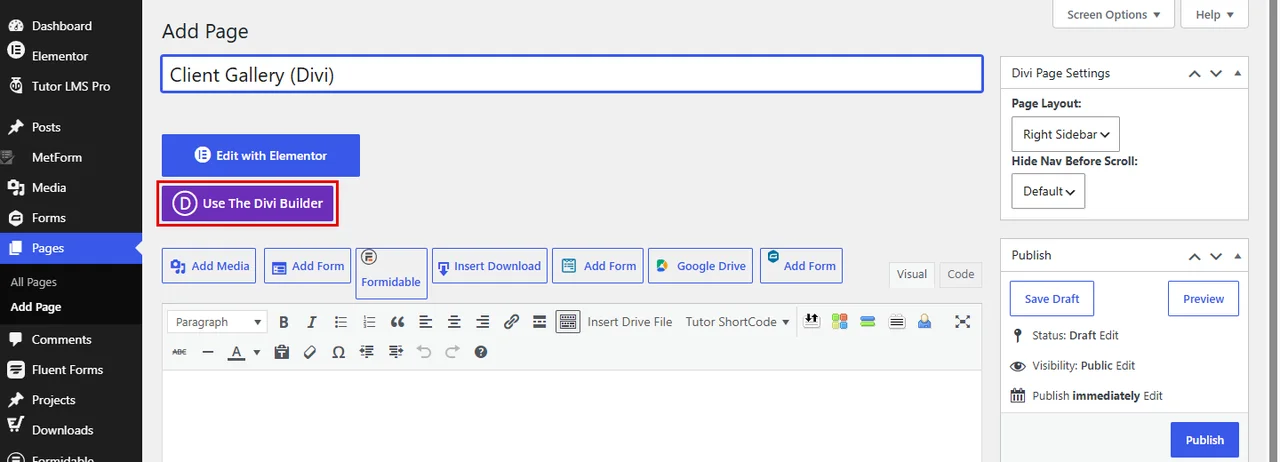Decrease indent of paragraph
Image resolution: width=1280 pixels, height=462 pixels.
point(367,352)
